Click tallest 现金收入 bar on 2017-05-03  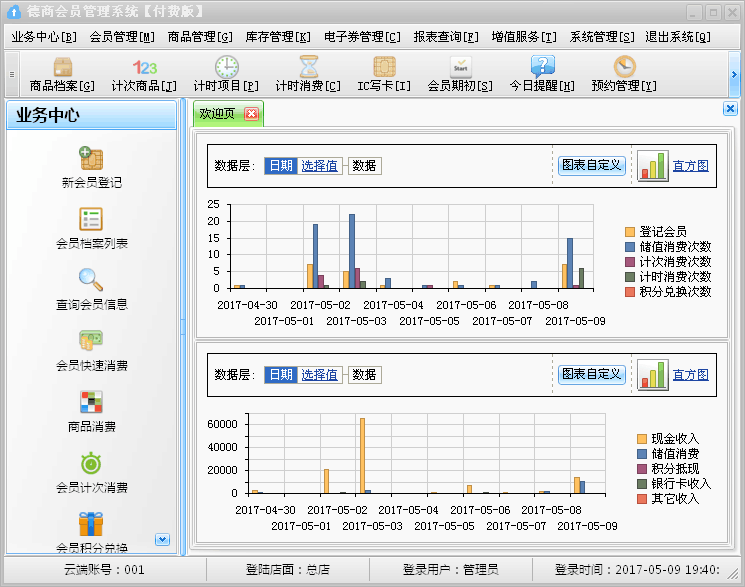click(x=362, y=456)
